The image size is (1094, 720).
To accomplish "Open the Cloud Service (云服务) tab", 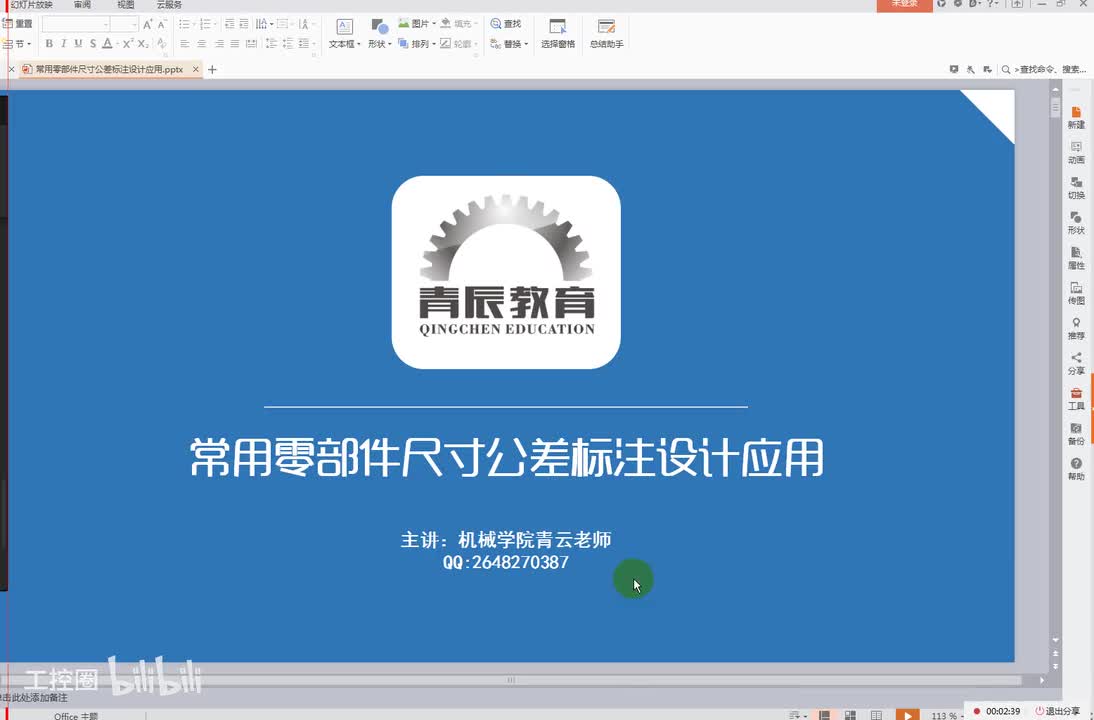I will click(x=169, y=5).
